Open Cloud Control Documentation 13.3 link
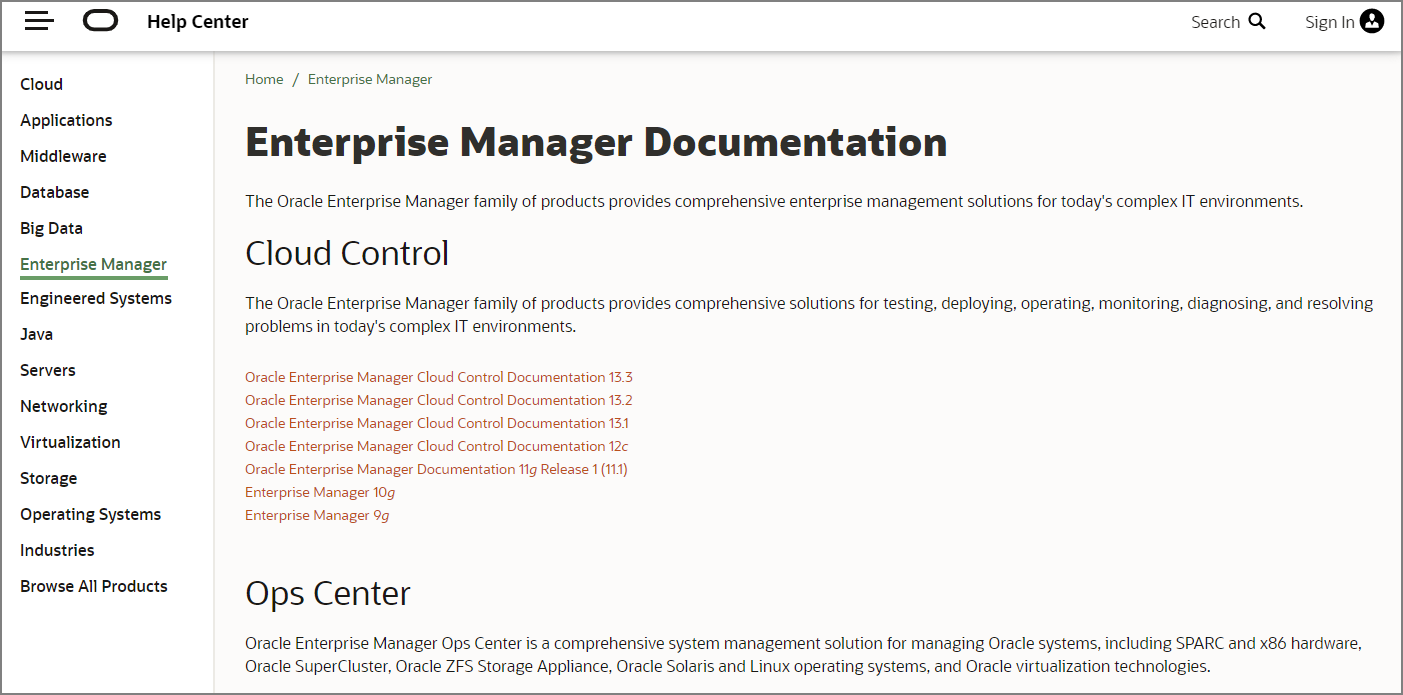This screenshot has height=695, width=1403. 439,377
